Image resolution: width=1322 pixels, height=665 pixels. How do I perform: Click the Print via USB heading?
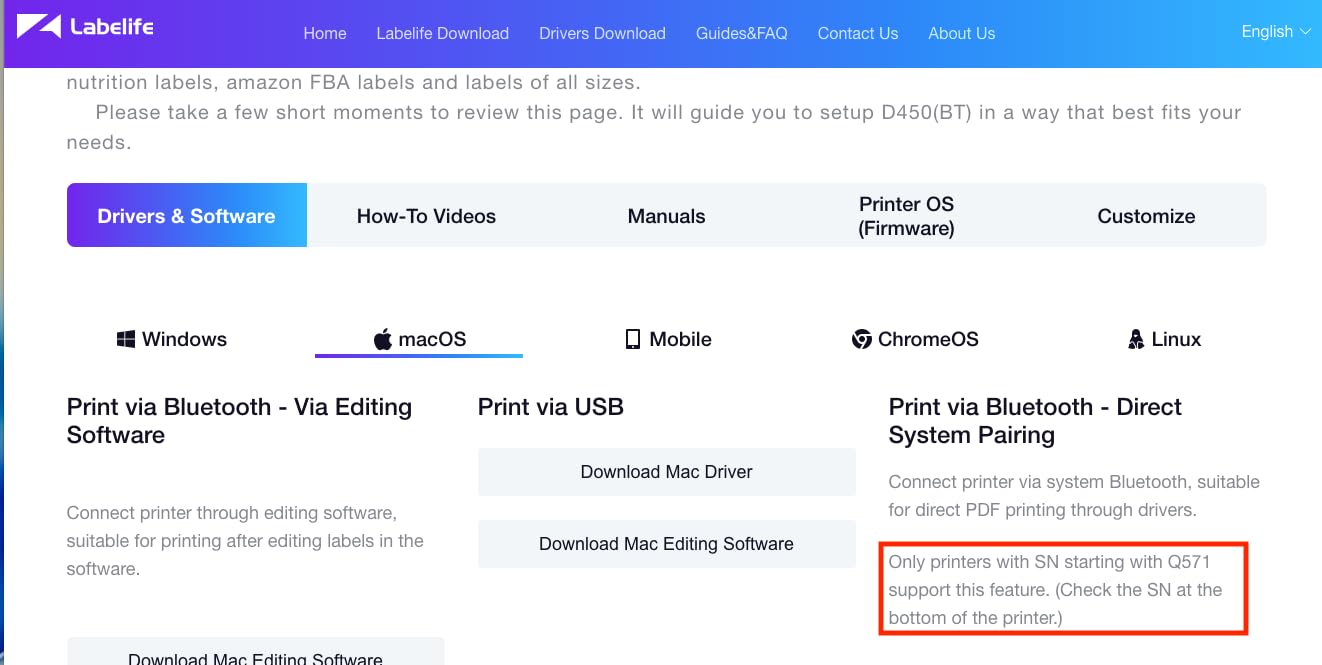[551, 407]
